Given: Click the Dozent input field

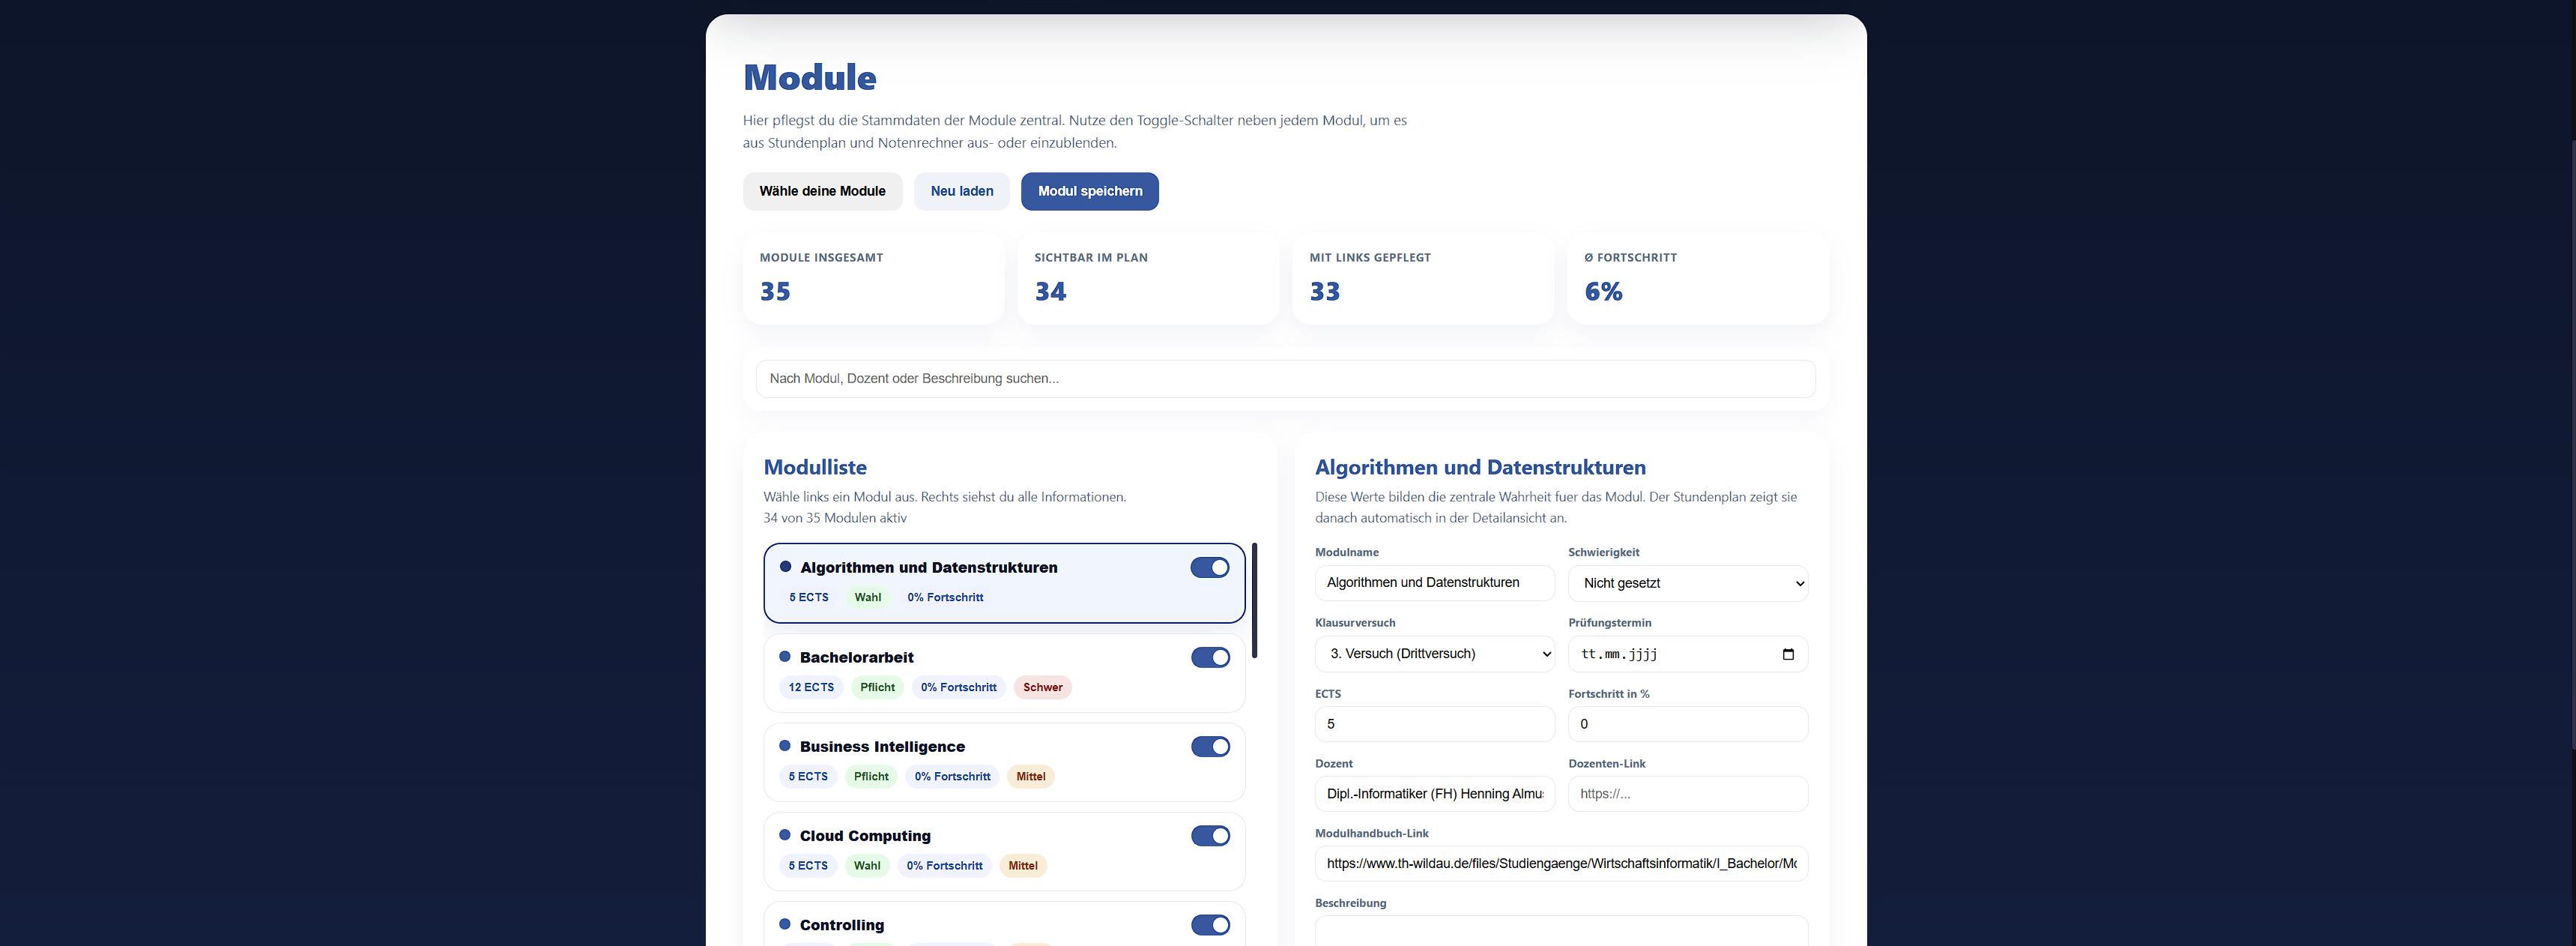Looking at the screenshot, I should tap(1435, 794).
